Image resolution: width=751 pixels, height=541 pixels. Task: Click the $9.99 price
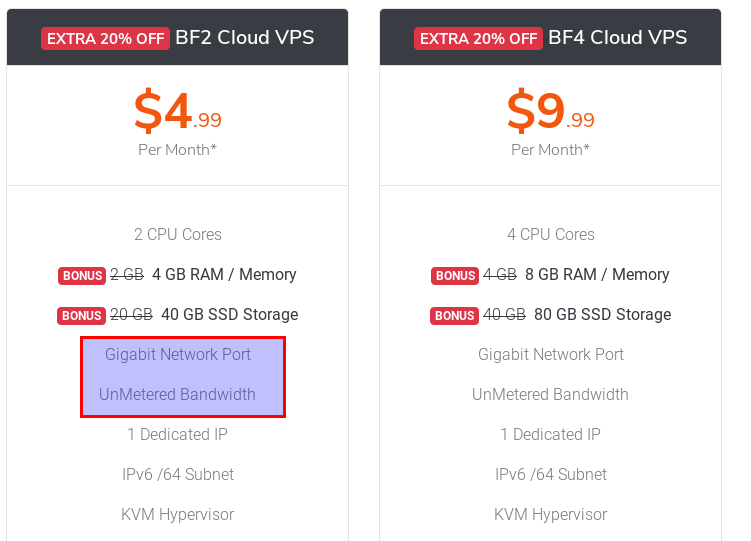pos(550,112)
